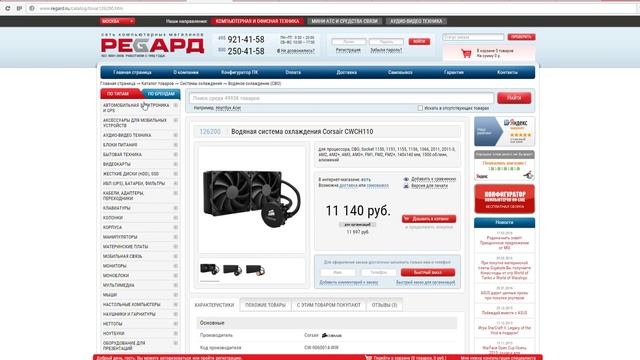
Task: Expand Аудио-видео техника sidebar category
Action: (176, 135)
